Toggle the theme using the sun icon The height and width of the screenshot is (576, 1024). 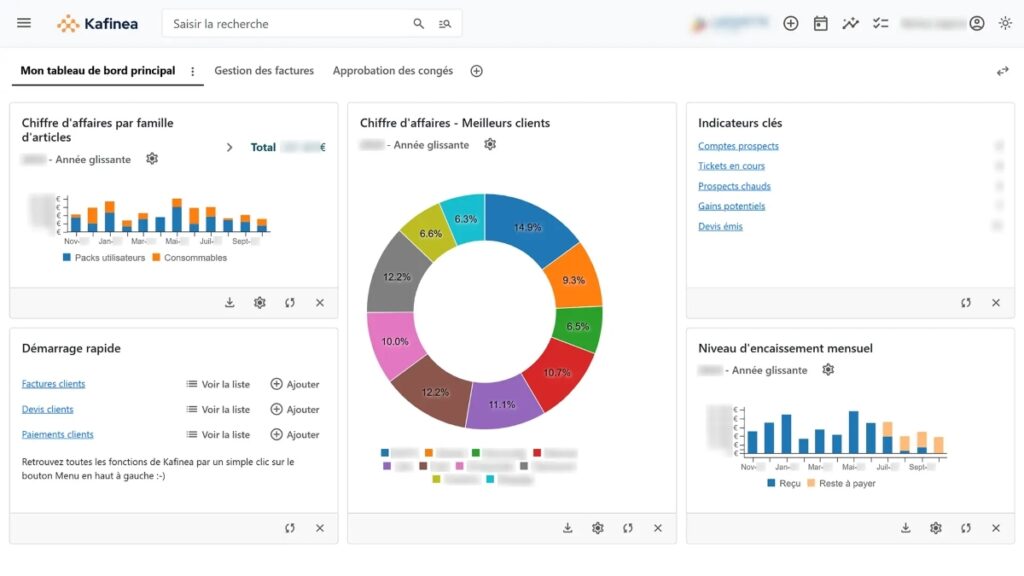pyautogui.click(x=1006, y=22)
